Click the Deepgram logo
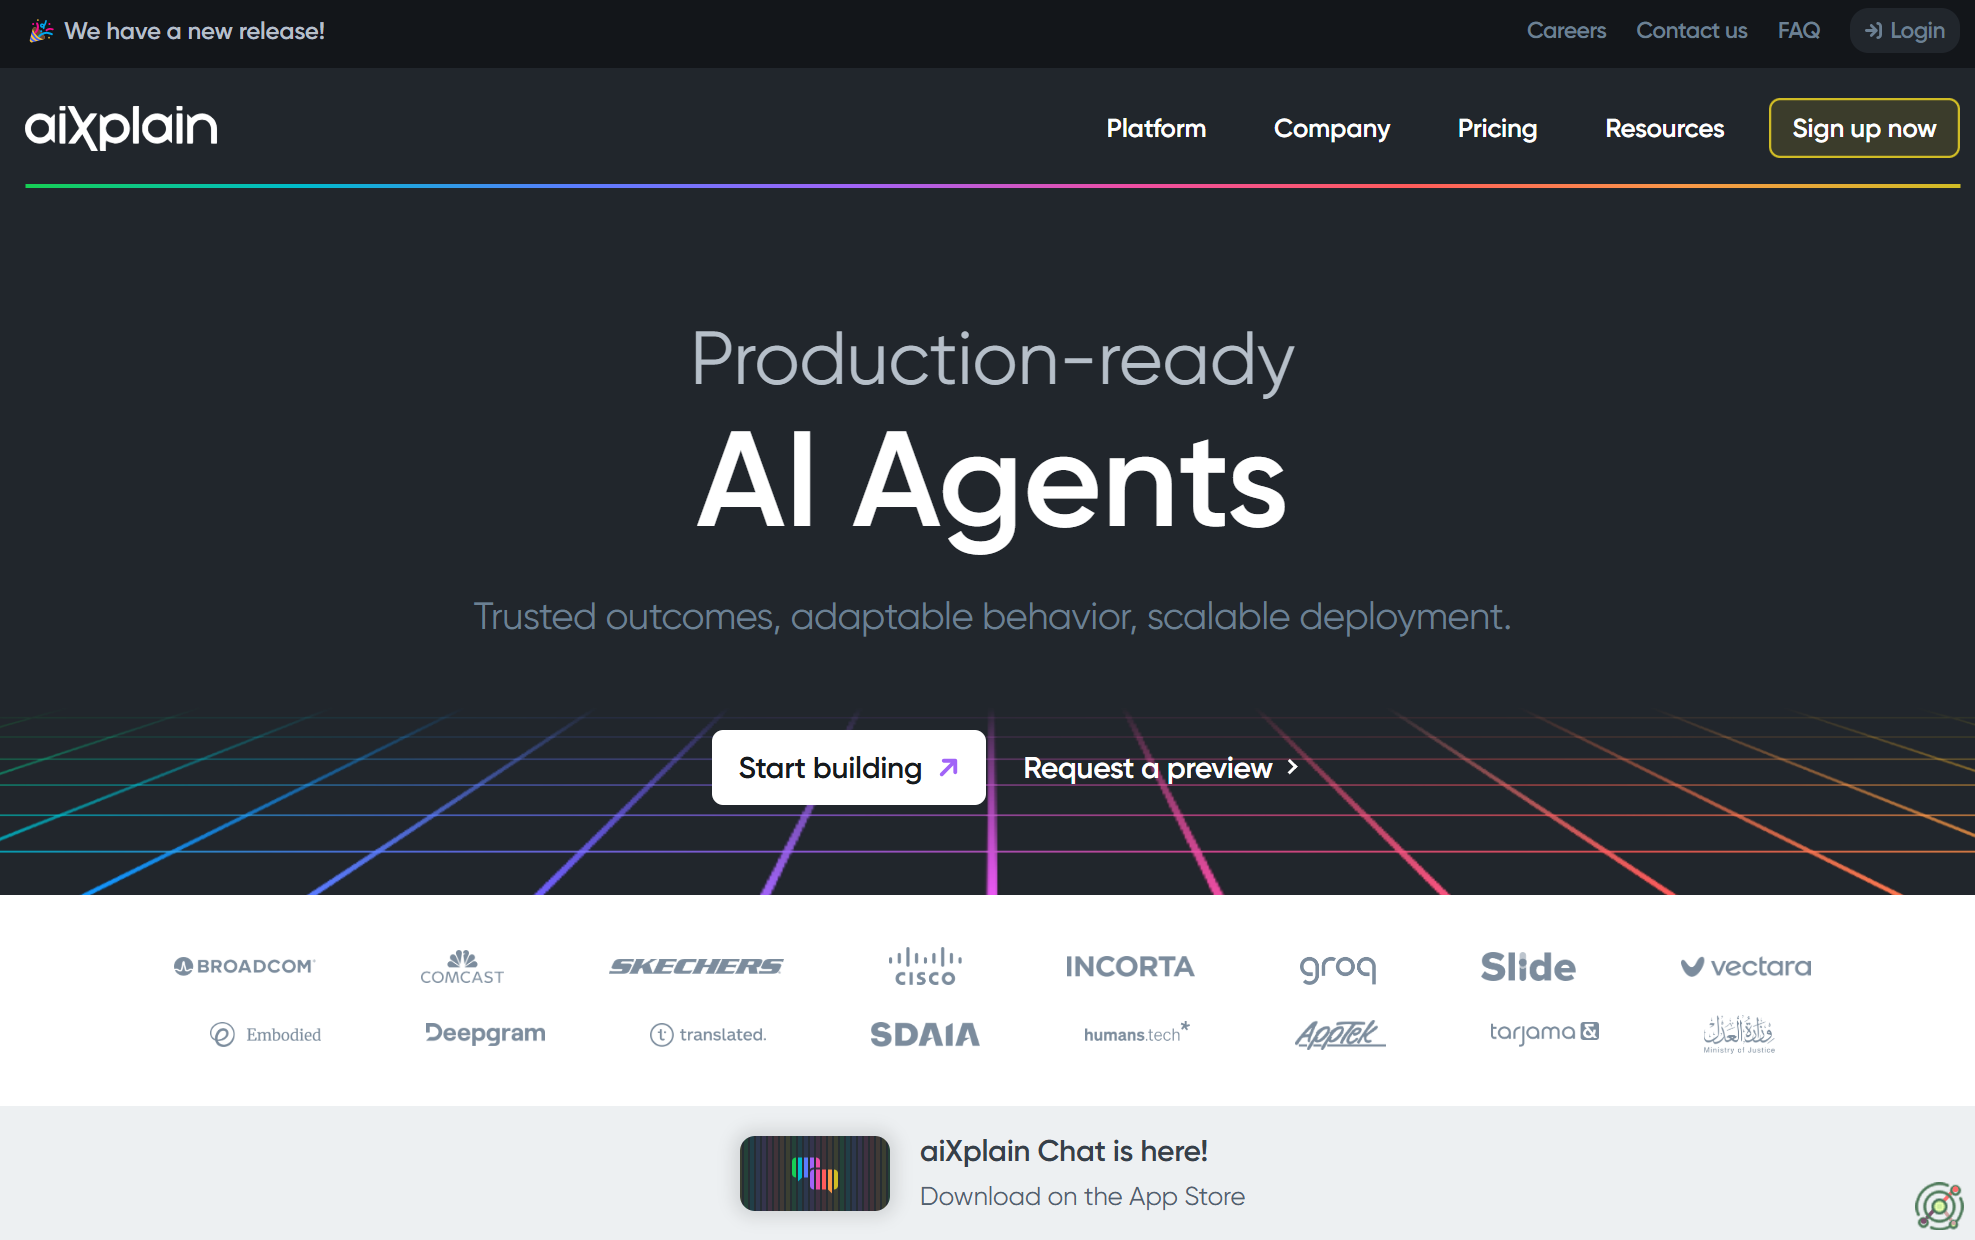The width and height of the screenshot is (1975, 1240). [485, 1033]
